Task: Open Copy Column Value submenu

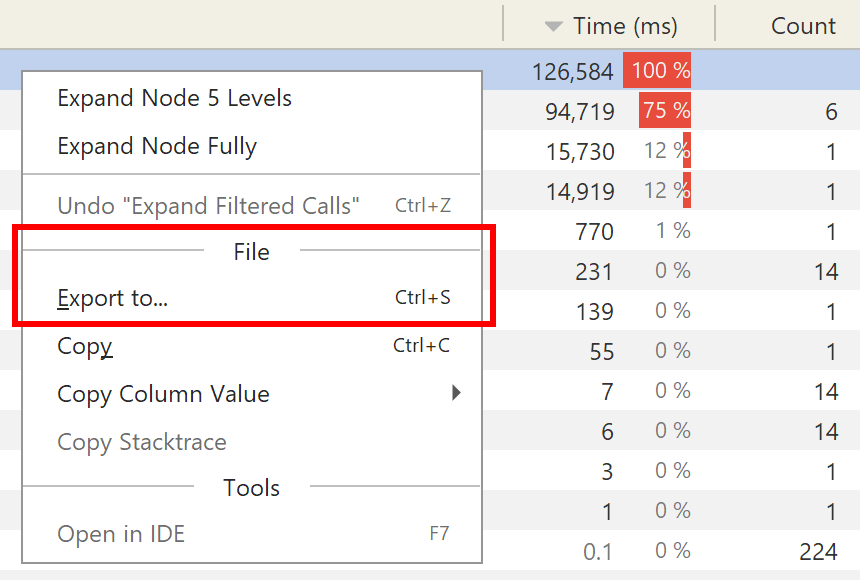Action: pos(252,393)
